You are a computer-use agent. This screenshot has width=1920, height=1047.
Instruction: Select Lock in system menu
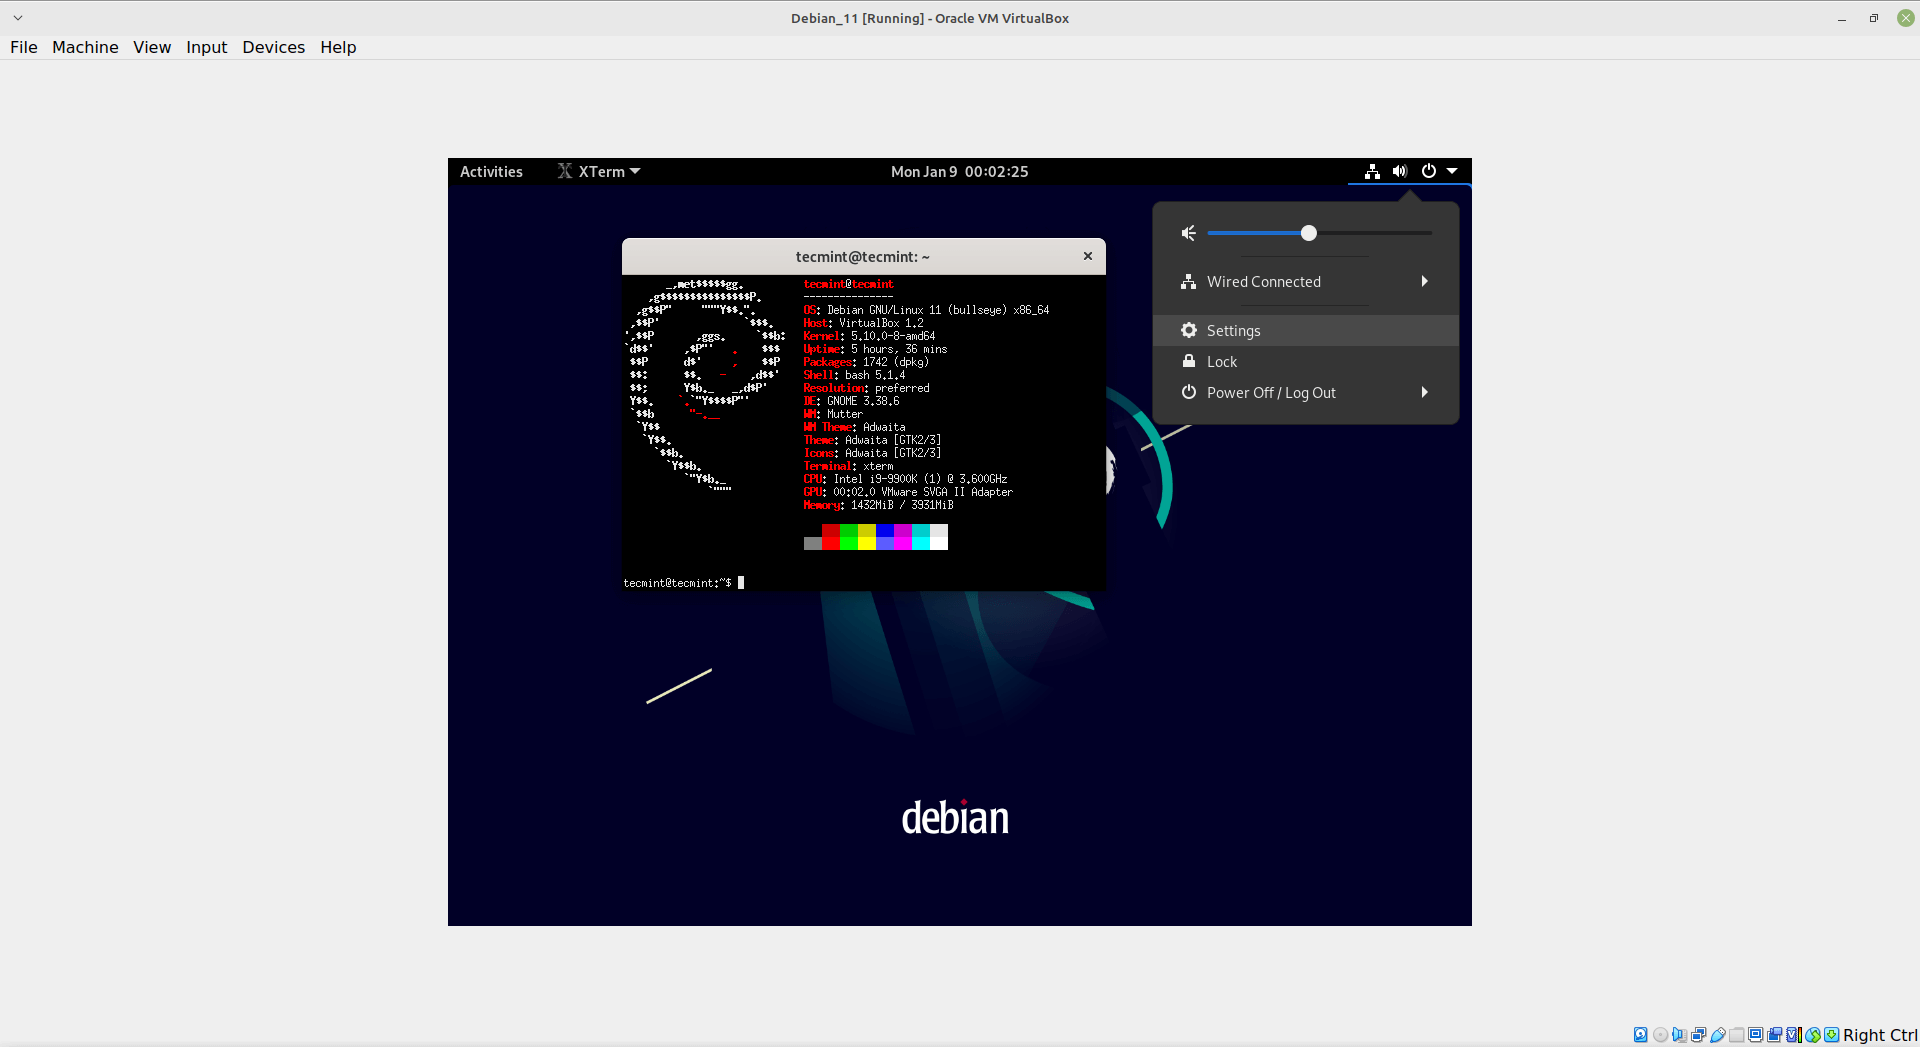point(1306,362)
